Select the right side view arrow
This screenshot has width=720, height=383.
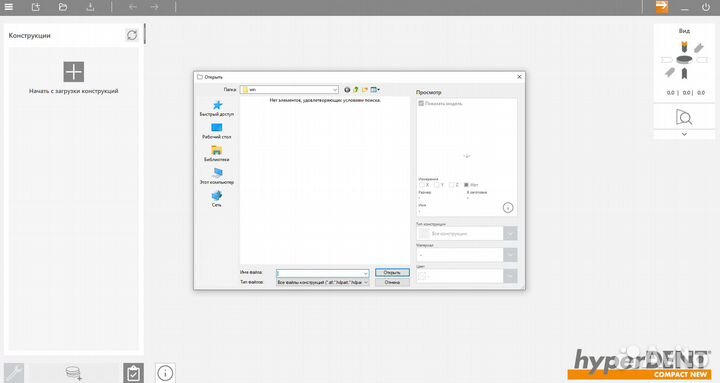point(702,60)
